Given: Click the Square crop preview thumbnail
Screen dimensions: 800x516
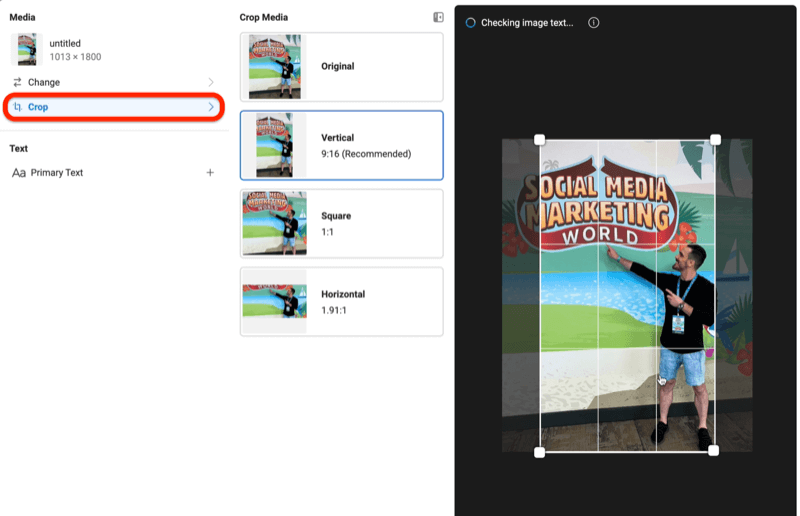Looking at the screenshot, I should coord(274,224).
